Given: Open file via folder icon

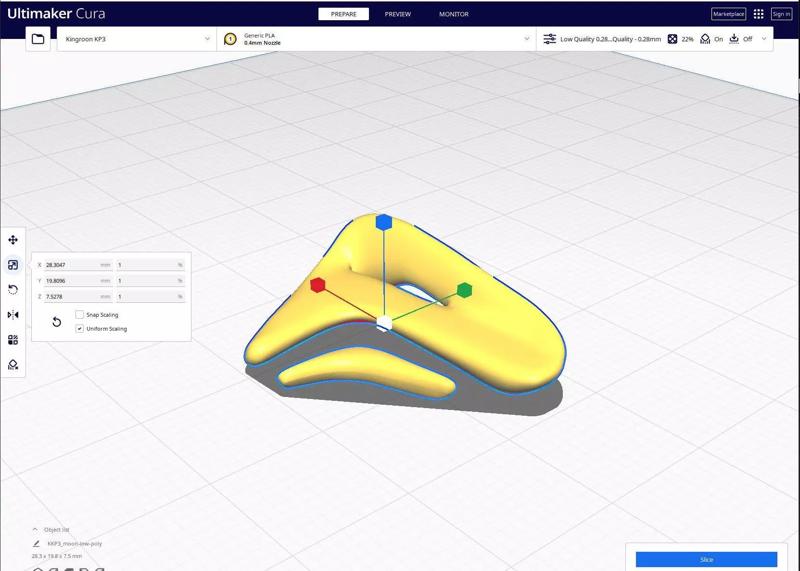Looking at the screenshot, I should click(38, 39).
